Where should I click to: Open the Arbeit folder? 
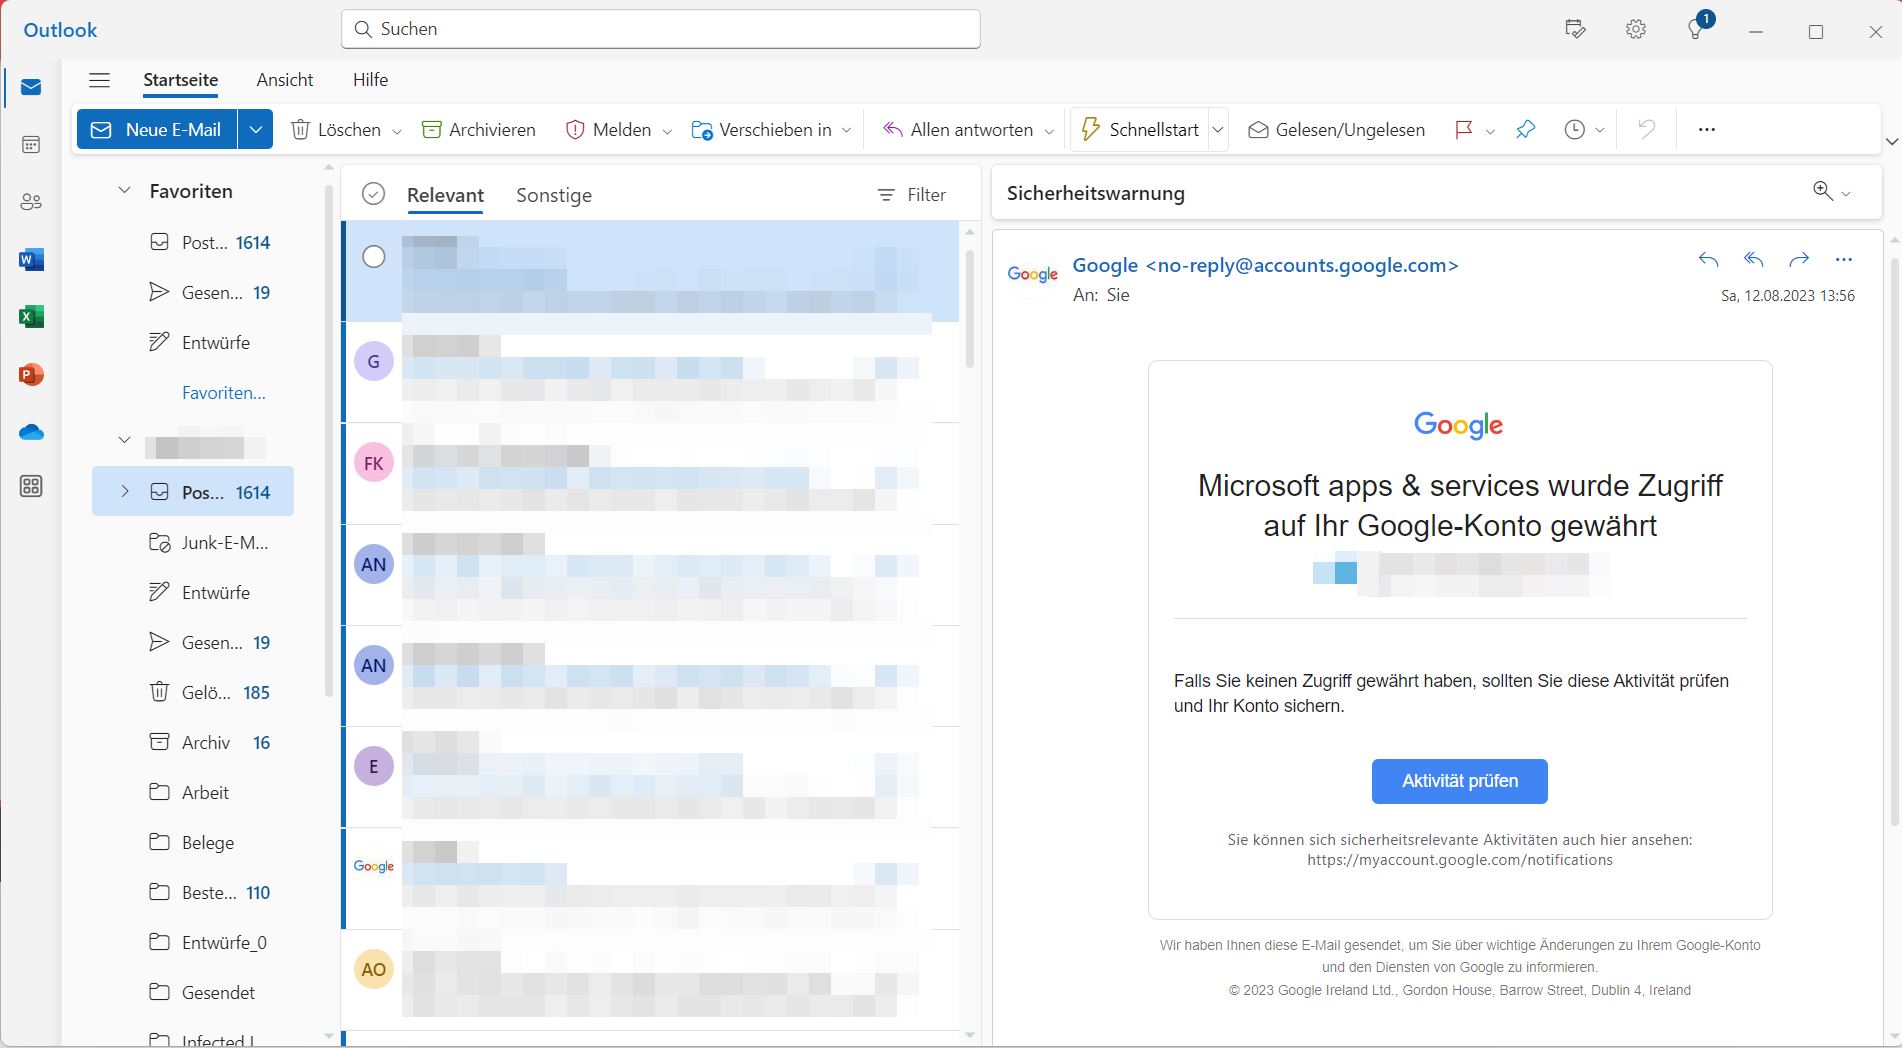pos(192,793)
